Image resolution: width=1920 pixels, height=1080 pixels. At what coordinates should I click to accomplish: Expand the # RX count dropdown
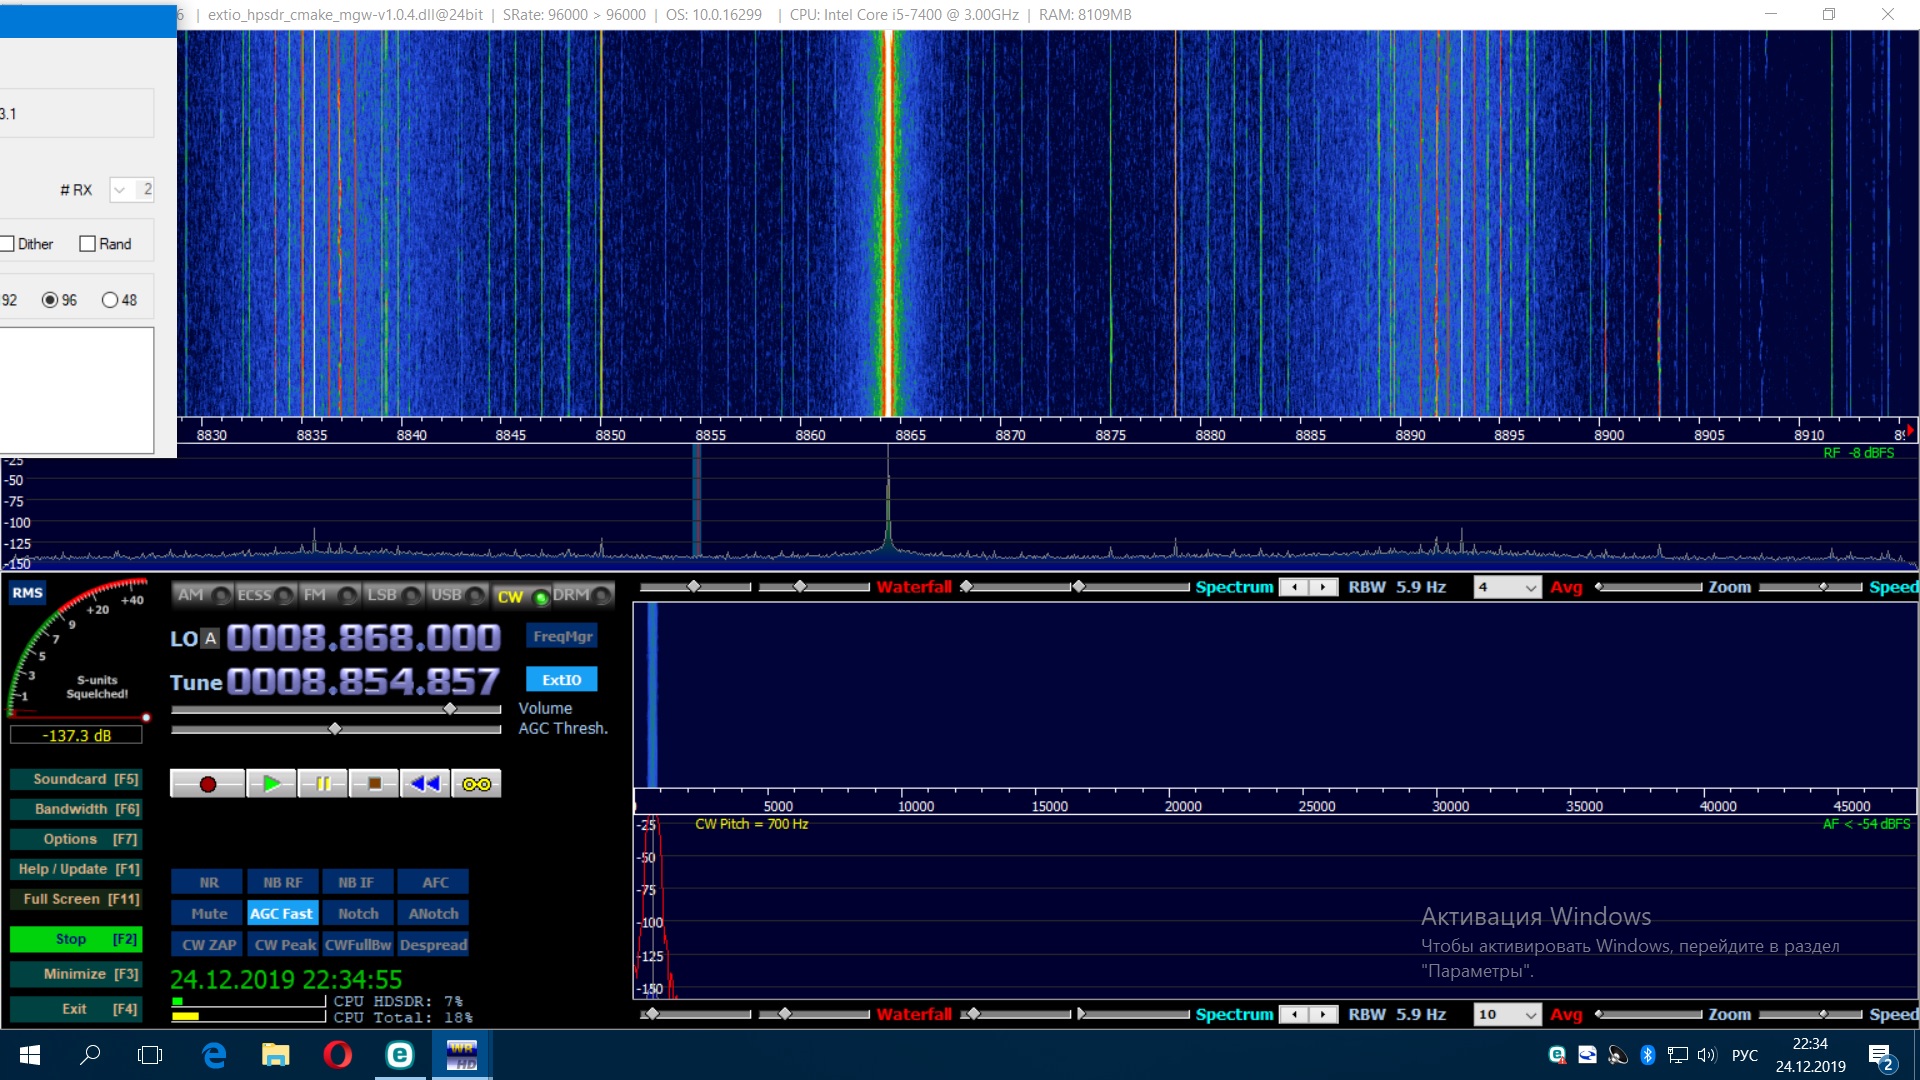(x=120, y=190)
